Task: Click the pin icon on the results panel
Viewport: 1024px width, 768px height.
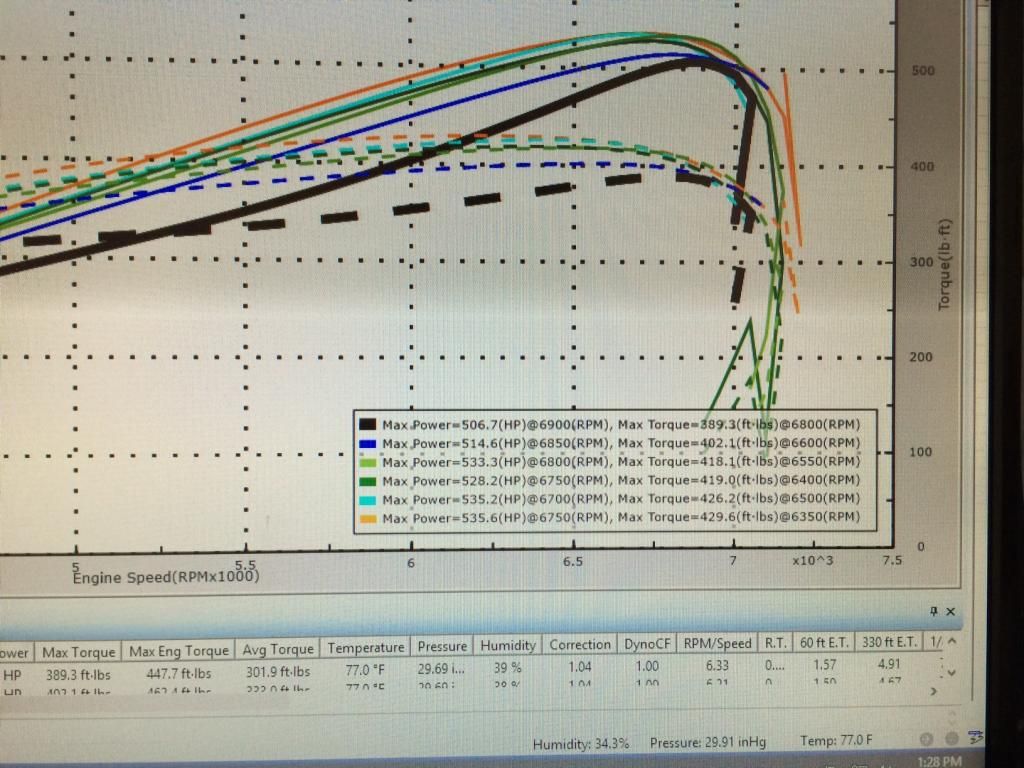Action: [935, 611]
